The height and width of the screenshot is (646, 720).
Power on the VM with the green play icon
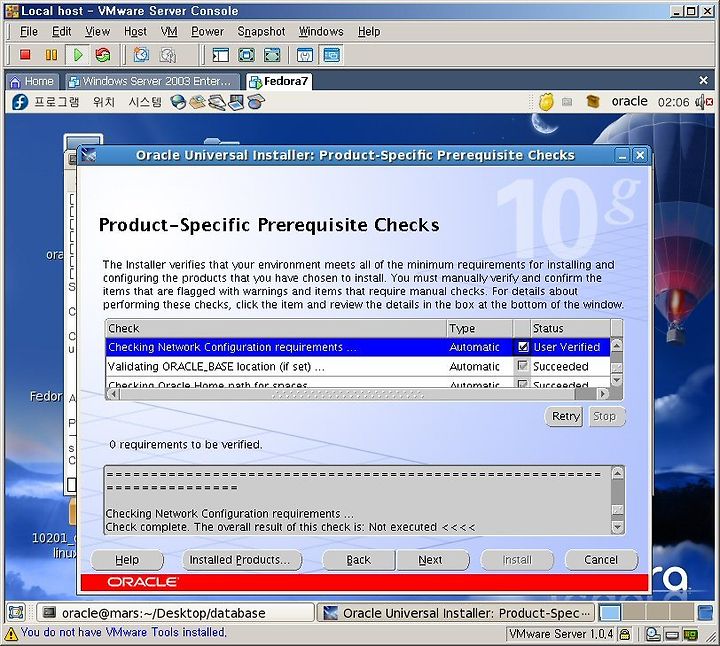(78, 55)
